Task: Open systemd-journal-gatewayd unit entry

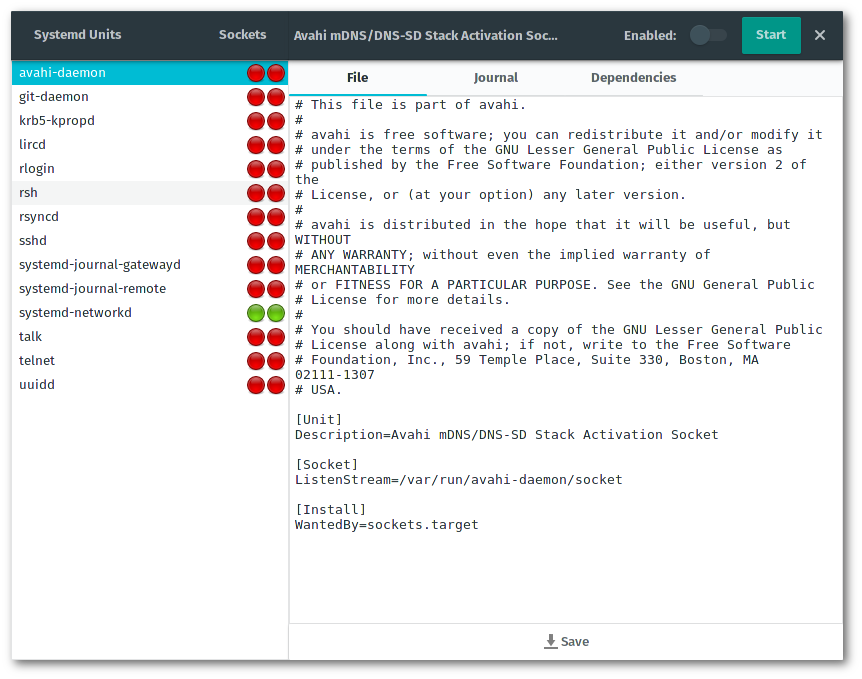Action: pyautogui.click(x=150, y=265)
